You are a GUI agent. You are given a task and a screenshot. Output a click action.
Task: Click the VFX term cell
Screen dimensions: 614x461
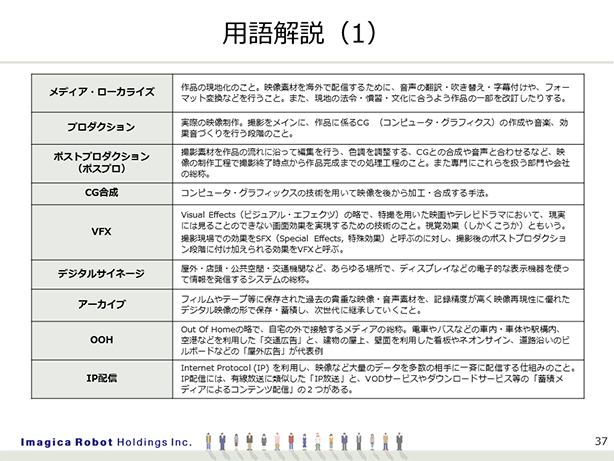click(x=102, y=232)
